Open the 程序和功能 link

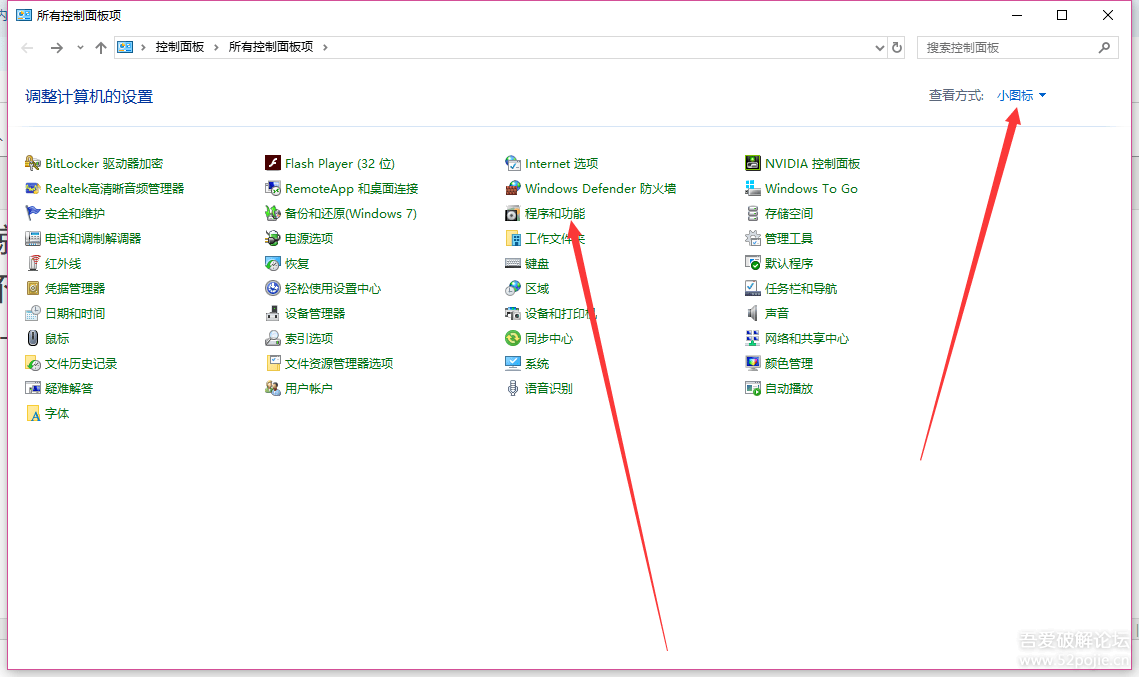555,214
